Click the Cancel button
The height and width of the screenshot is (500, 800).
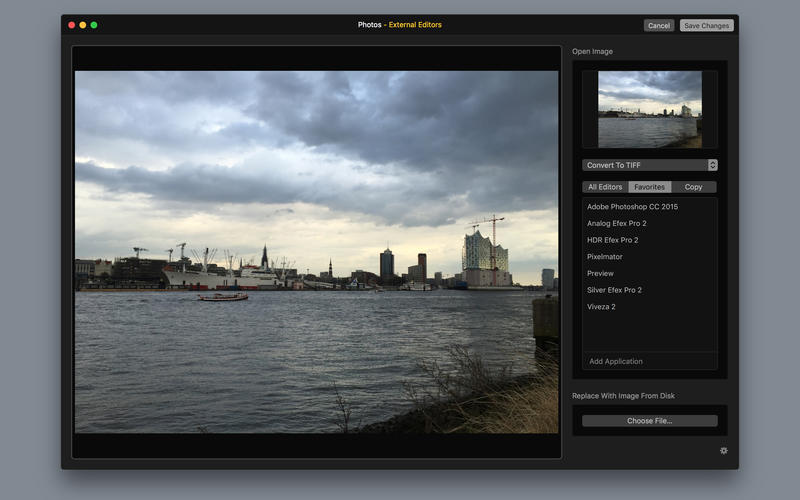(x=659, y=26)
